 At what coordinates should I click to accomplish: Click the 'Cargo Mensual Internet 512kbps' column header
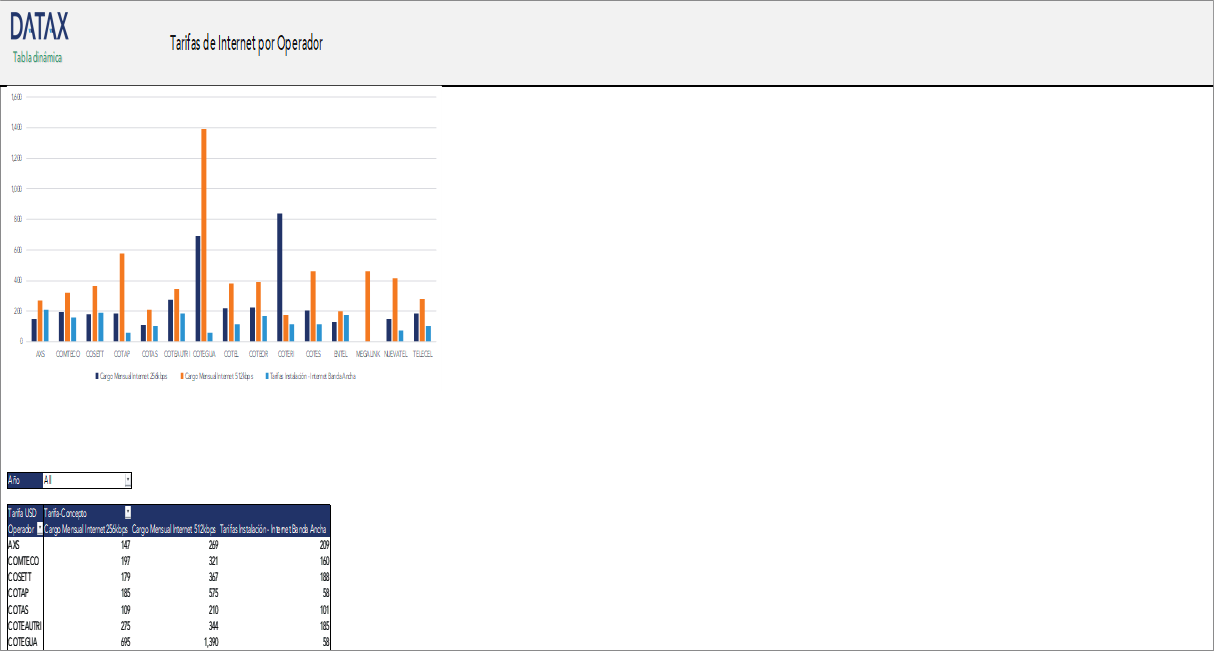pyautogui.click(x=173, y=529)
